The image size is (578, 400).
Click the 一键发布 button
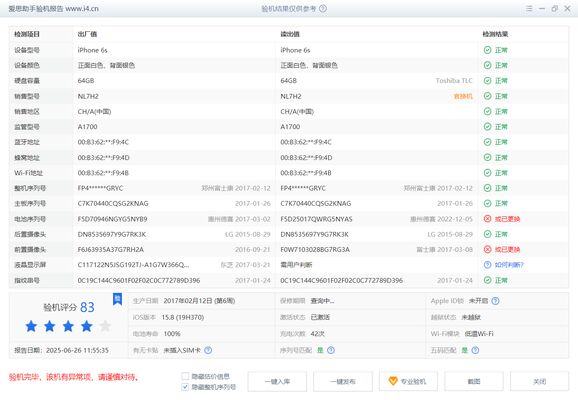343,381
